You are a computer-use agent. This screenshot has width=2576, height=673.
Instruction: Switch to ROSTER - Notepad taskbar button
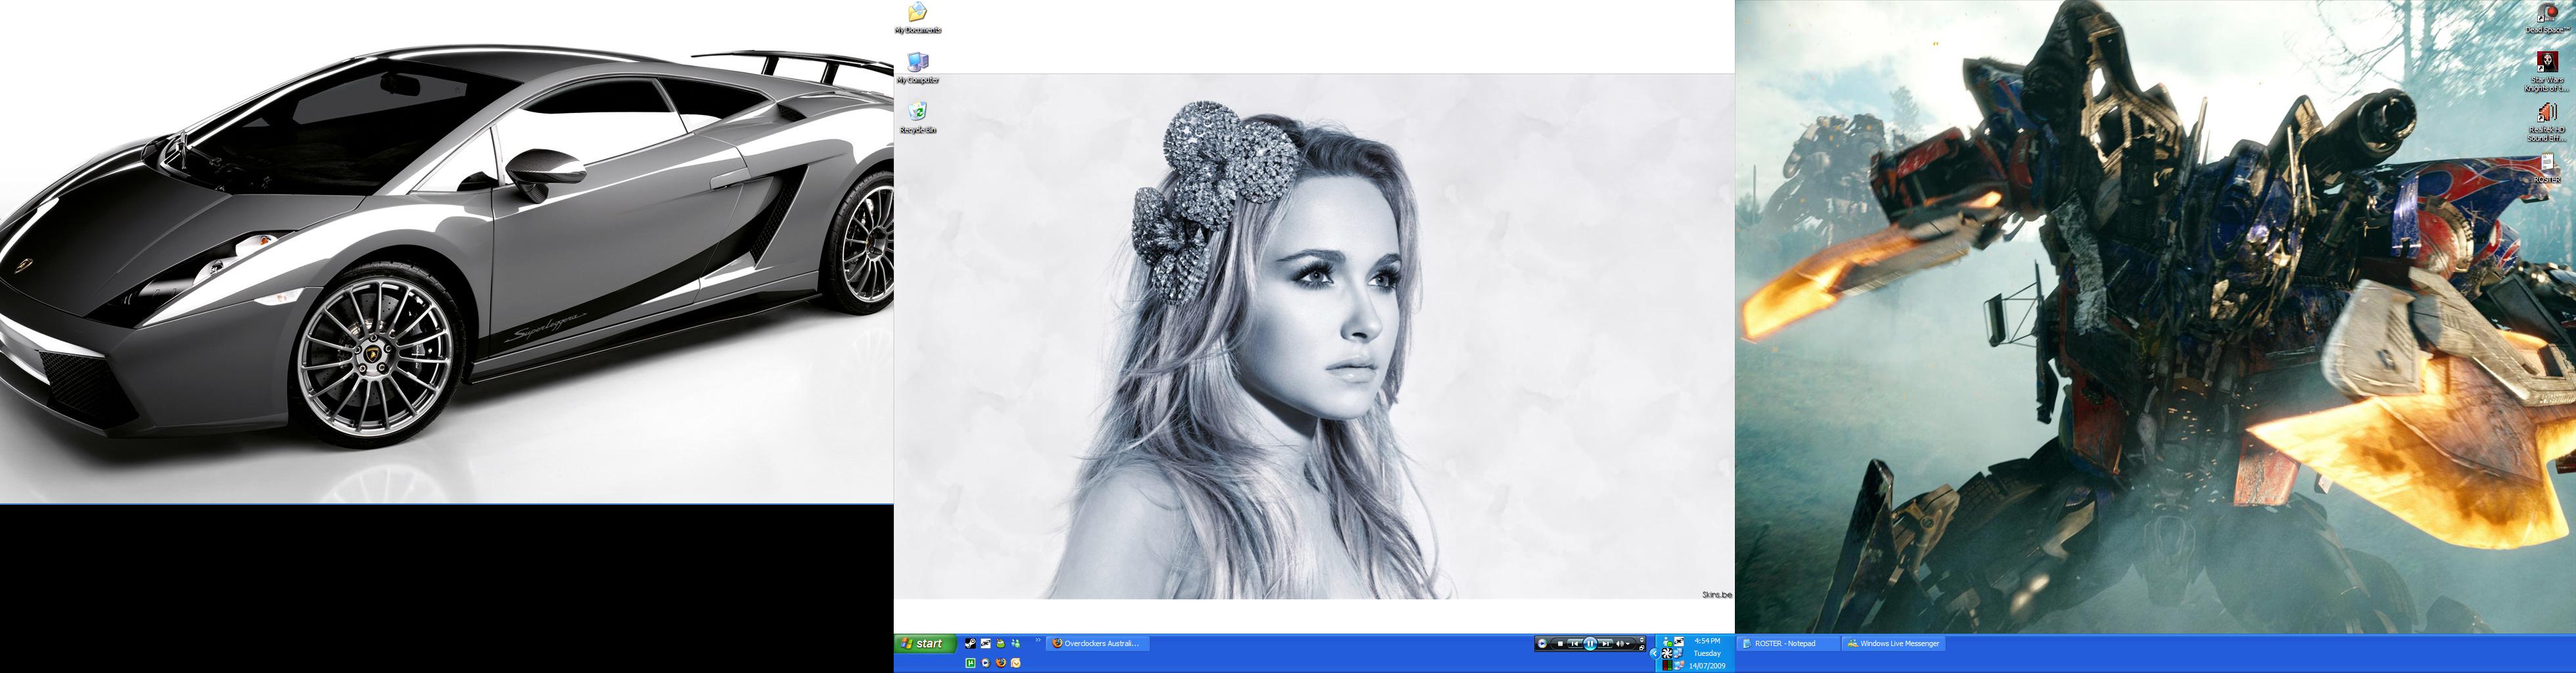click(x=1788, y=644)
